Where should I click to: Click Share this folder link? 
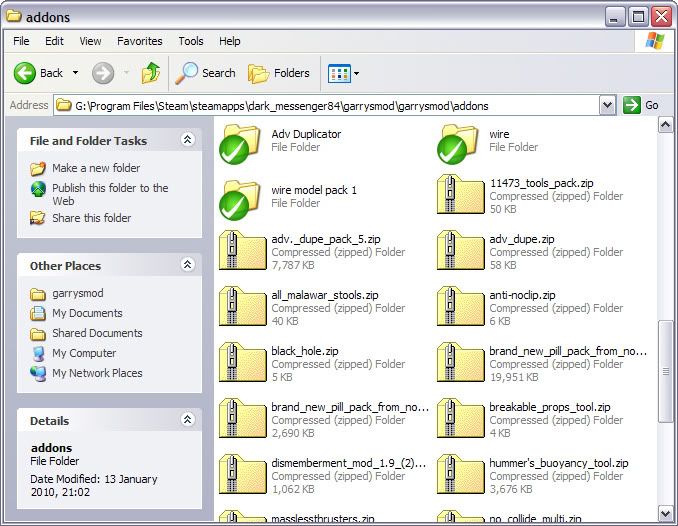[x=91, y=218]
